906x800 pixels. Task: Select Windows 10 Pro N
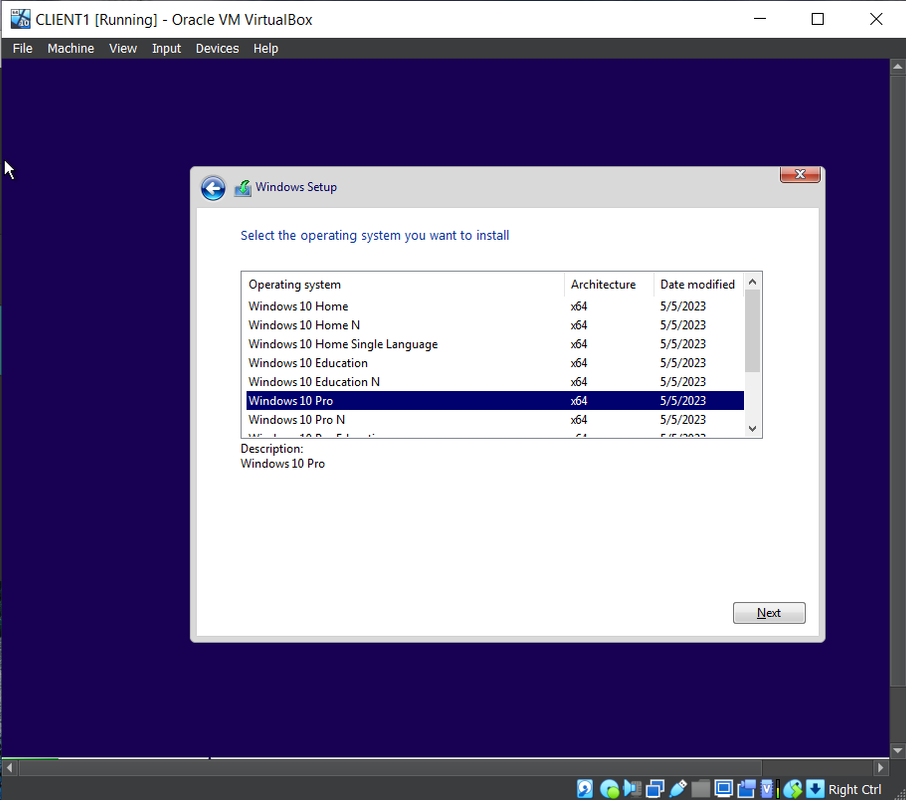(495, 420)
